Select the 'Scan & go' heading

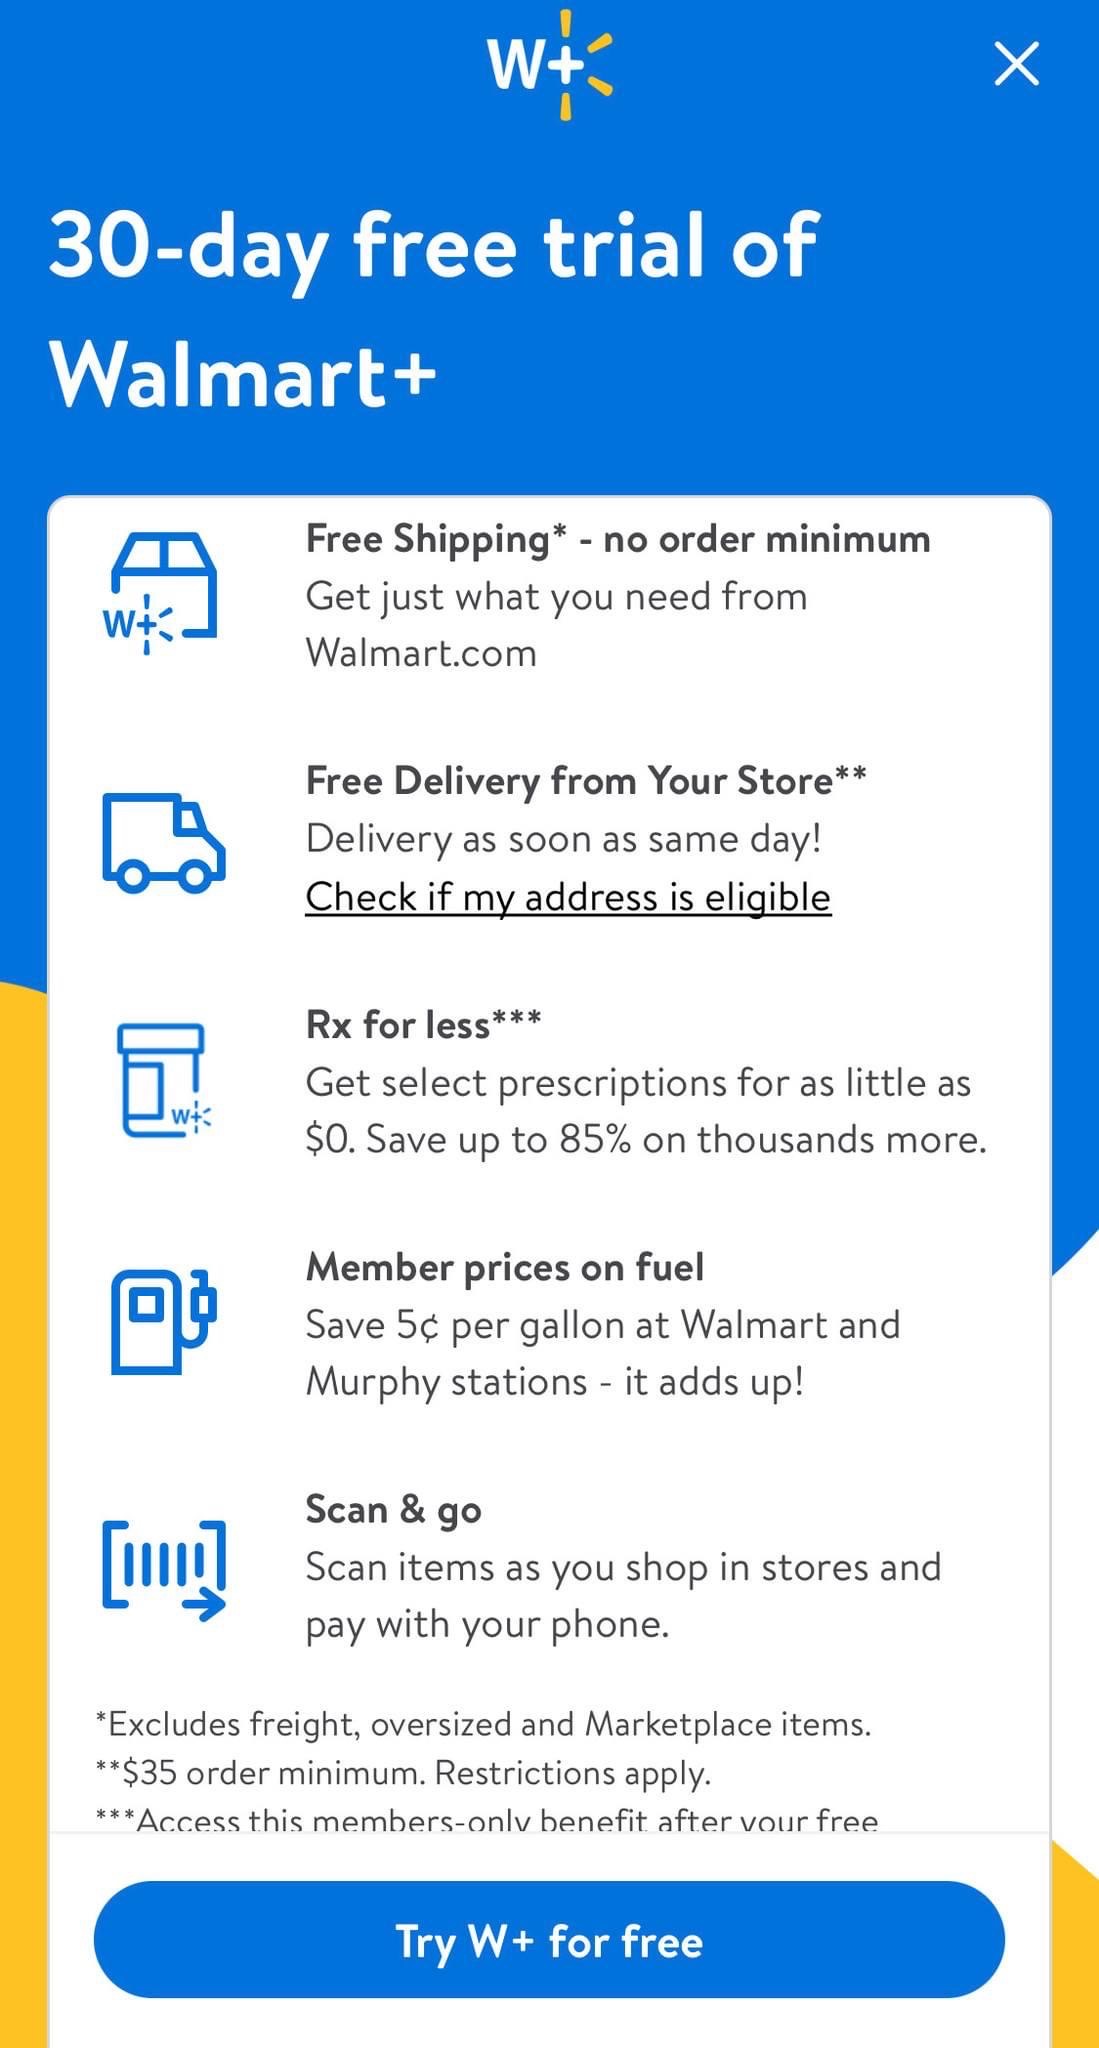393,1509
